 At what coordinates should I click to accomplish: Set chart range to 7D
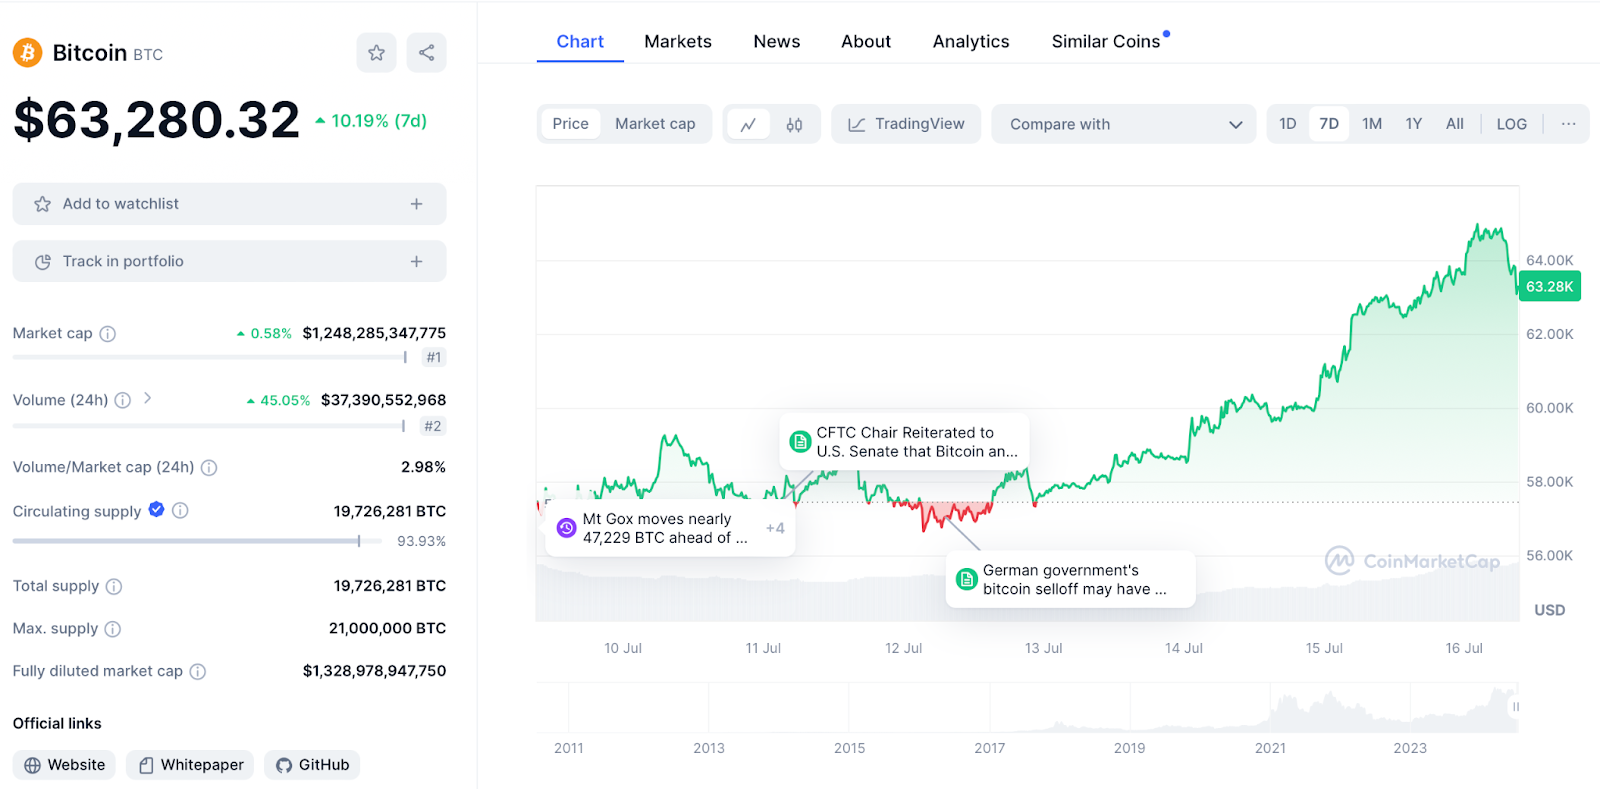1329,124
